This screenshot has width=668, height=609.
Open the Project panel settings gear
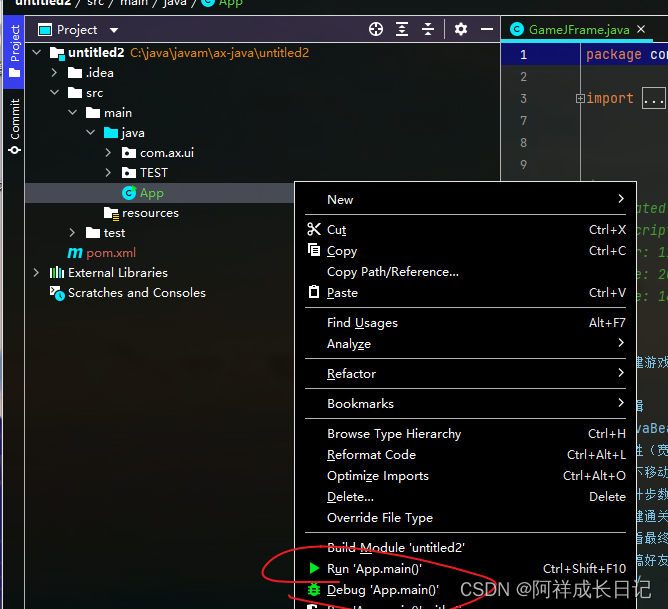pos(461,29)
